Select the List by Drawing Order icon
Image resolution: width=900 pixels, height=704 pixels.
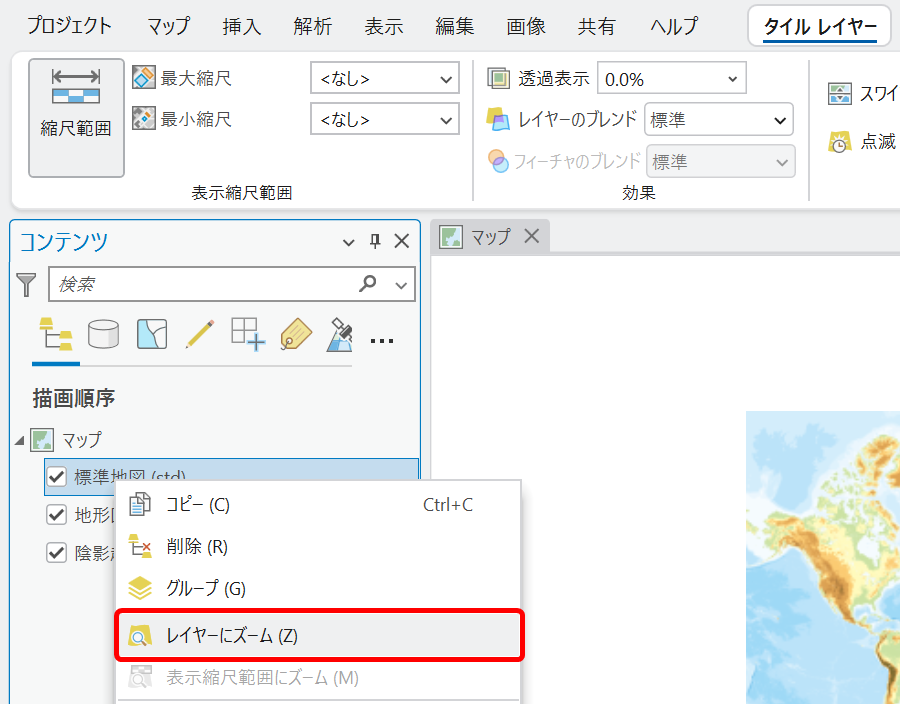click(54, 334)
